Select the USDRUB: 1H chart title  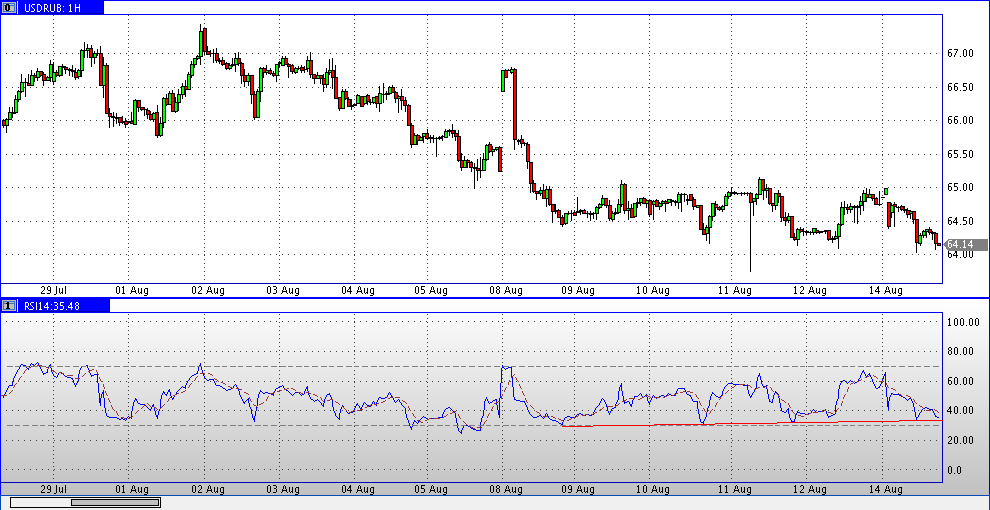tap(52, 8)
